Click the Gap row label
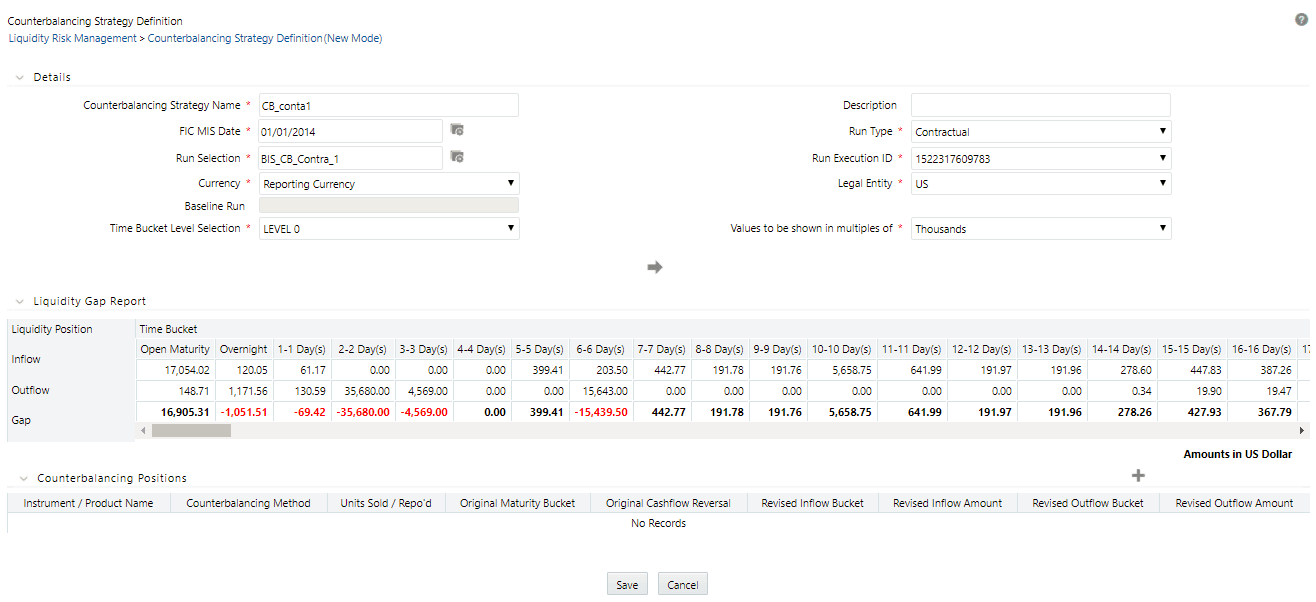Image resolution: width=1316 pixels, height=602 pixels. (x=20, y=420)
